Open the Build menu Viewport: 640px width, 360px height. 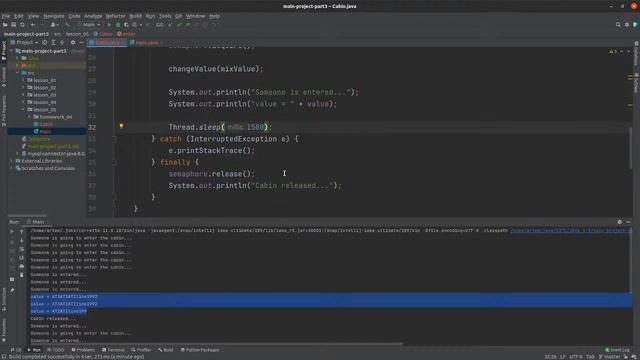click(136, 16)
